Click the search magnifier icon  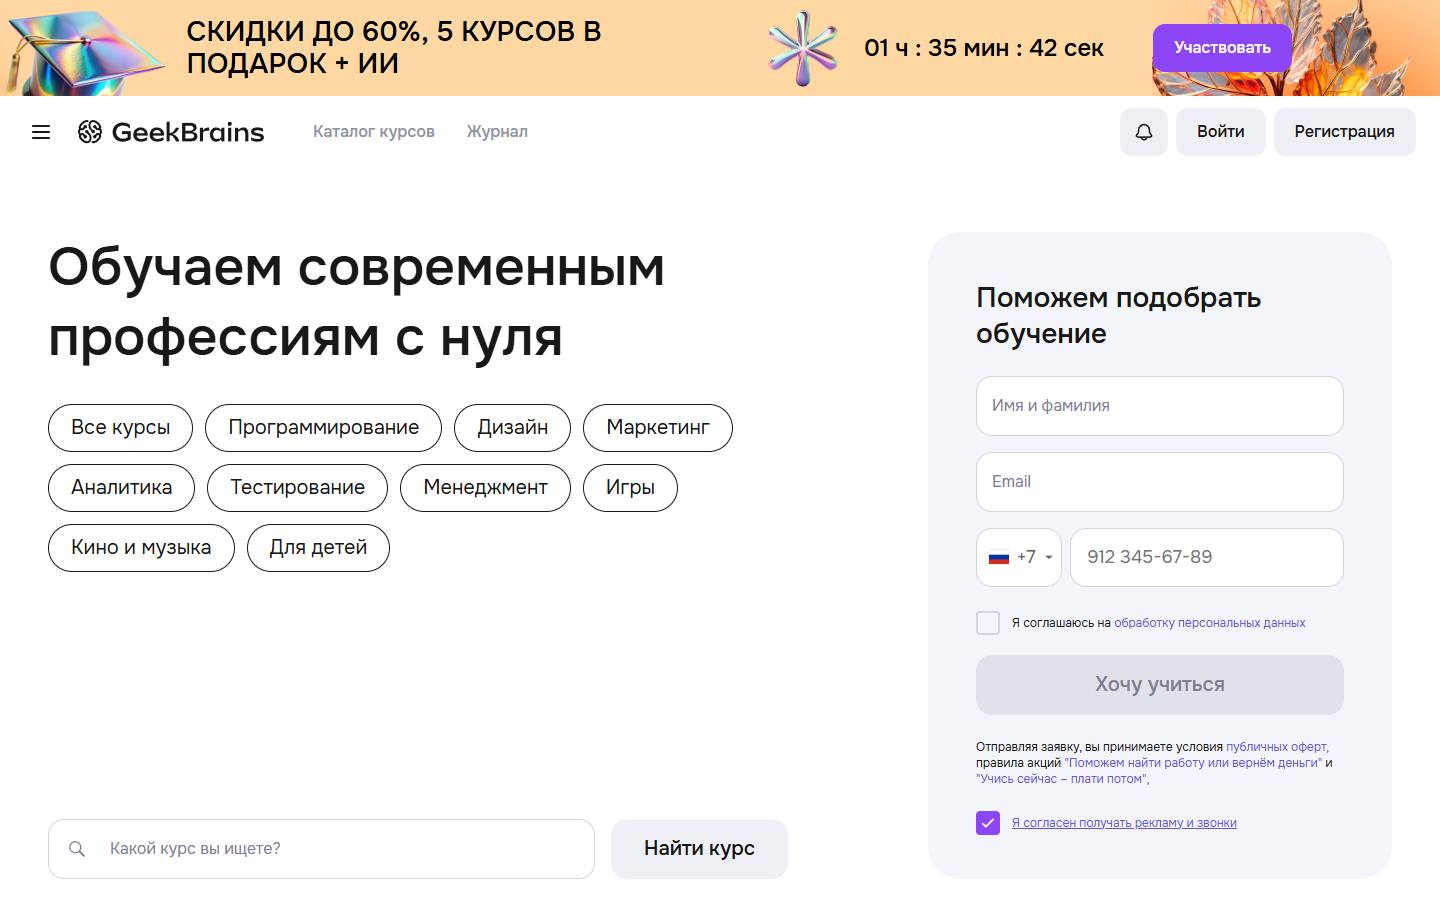(77, 849)
